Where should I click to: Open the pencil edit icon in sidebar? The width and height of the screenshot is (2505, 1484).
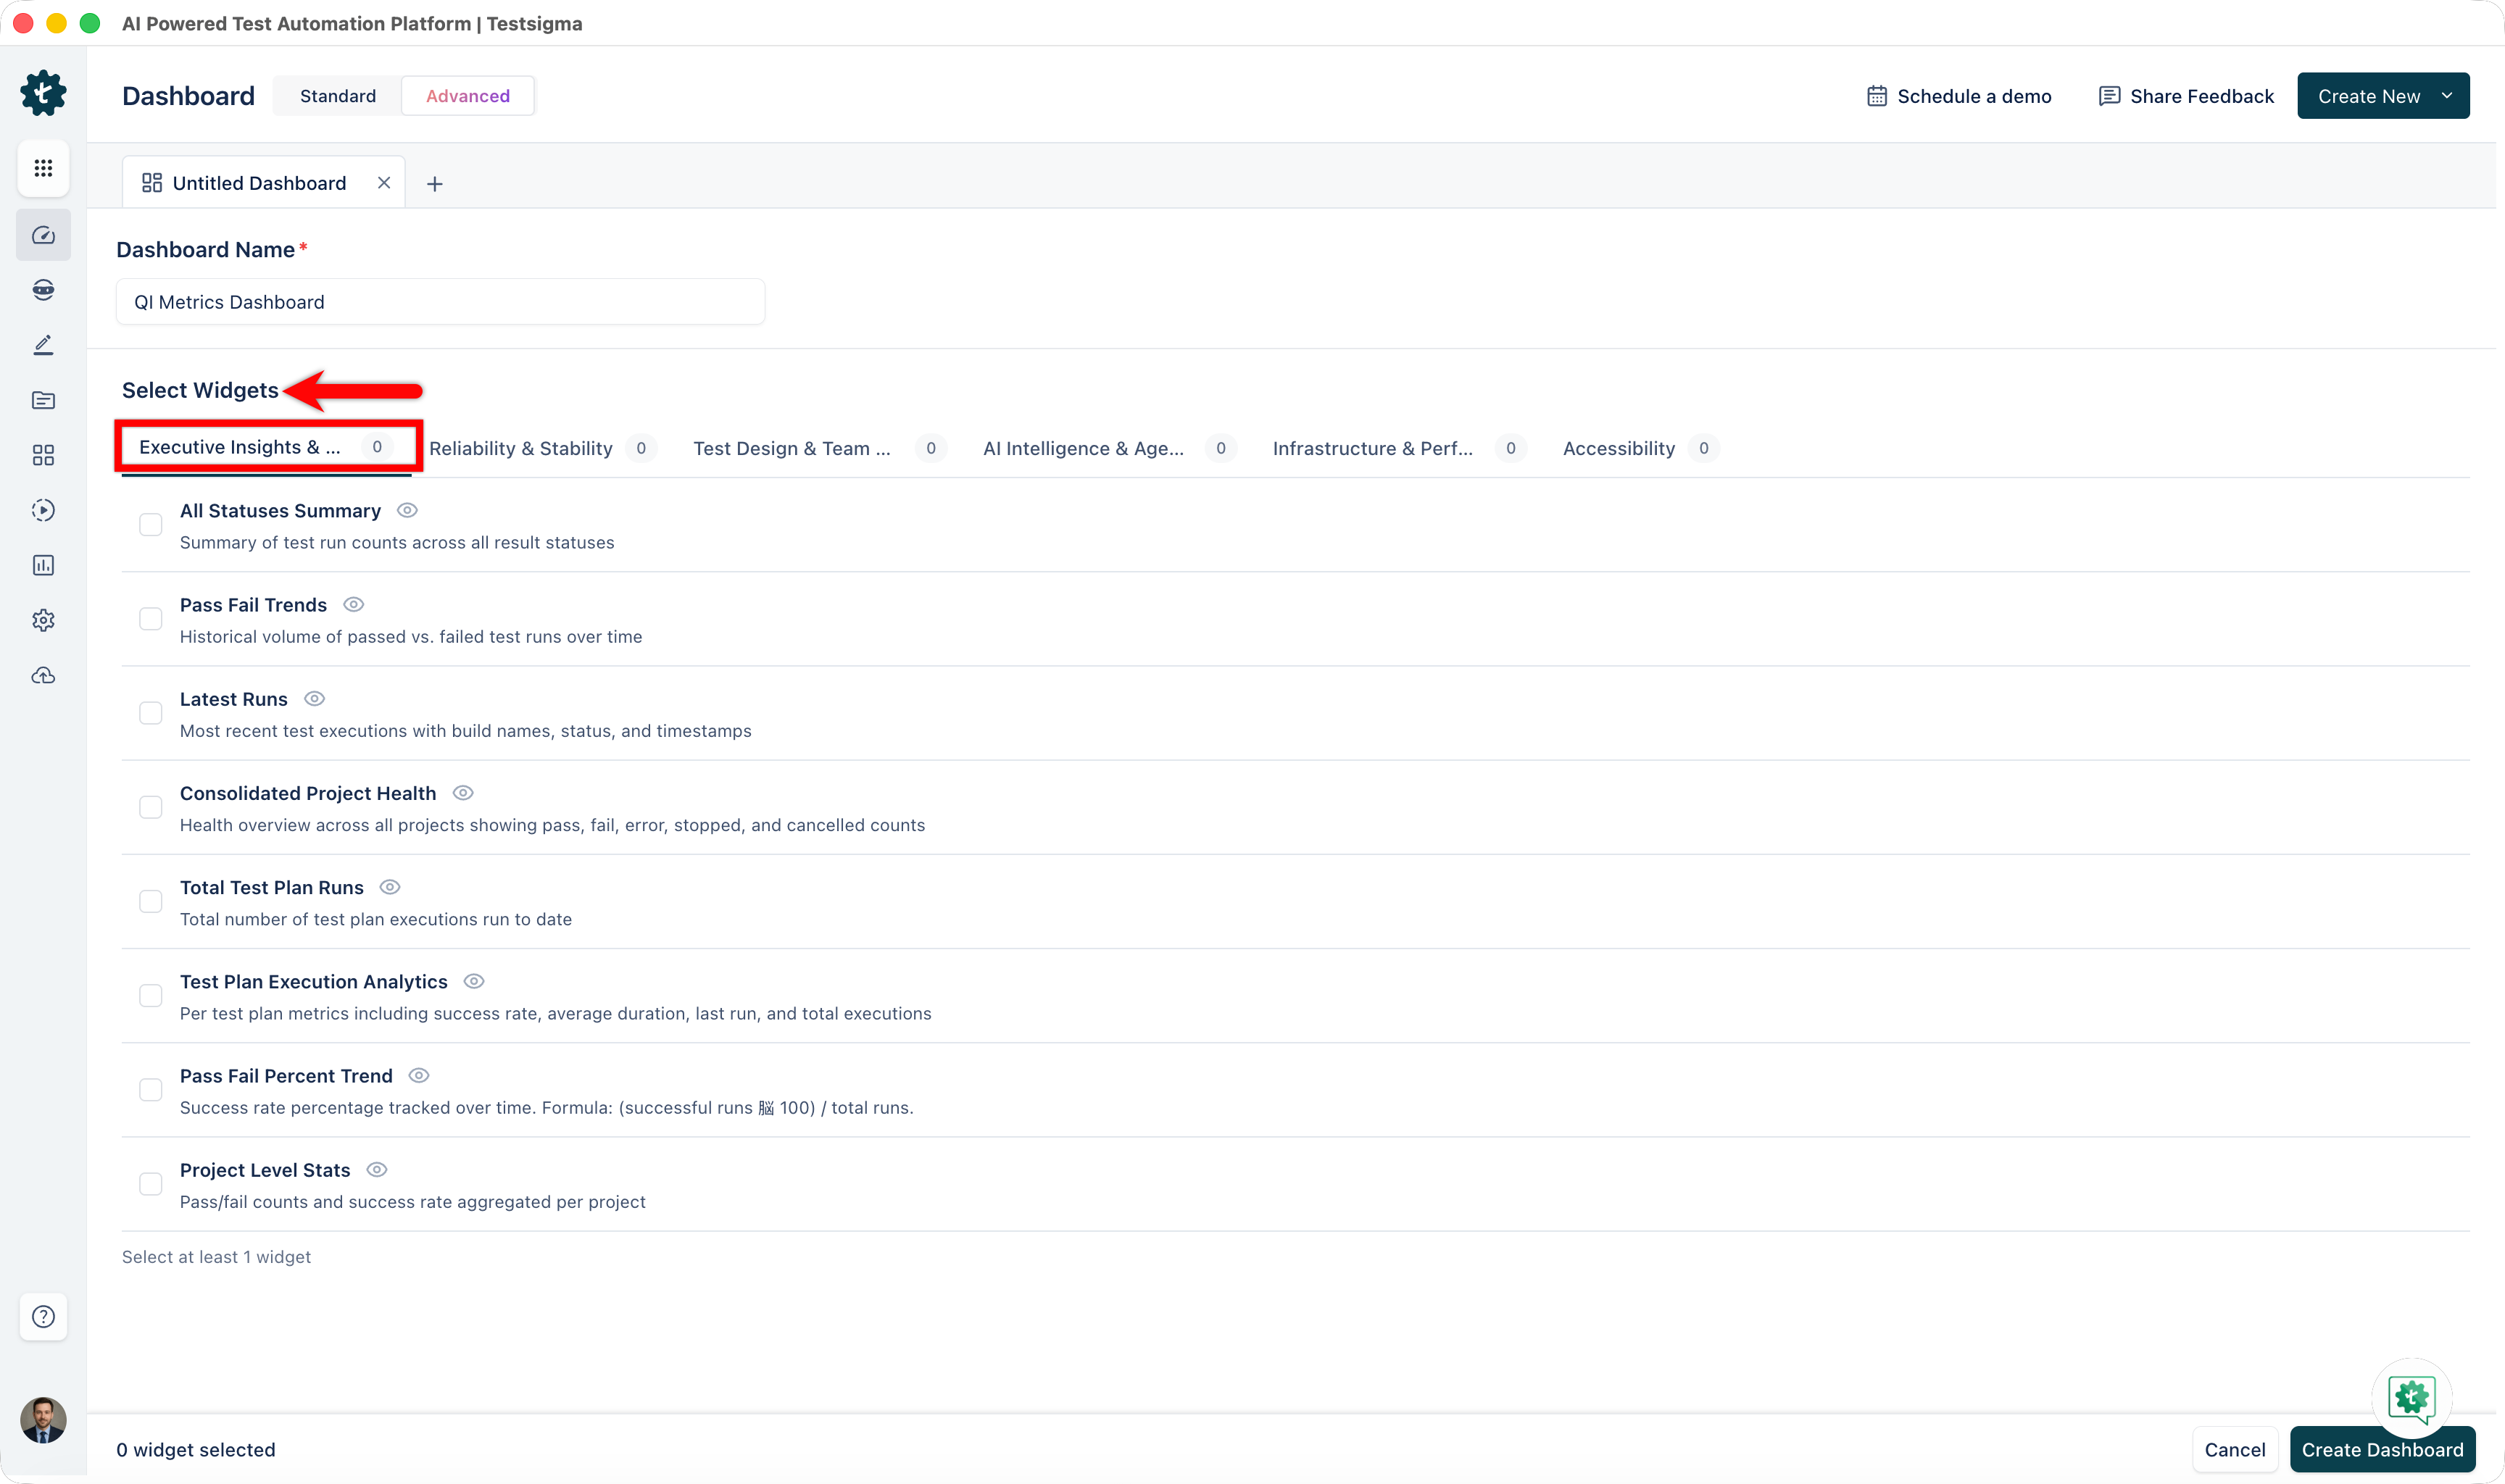coord(43,345)
